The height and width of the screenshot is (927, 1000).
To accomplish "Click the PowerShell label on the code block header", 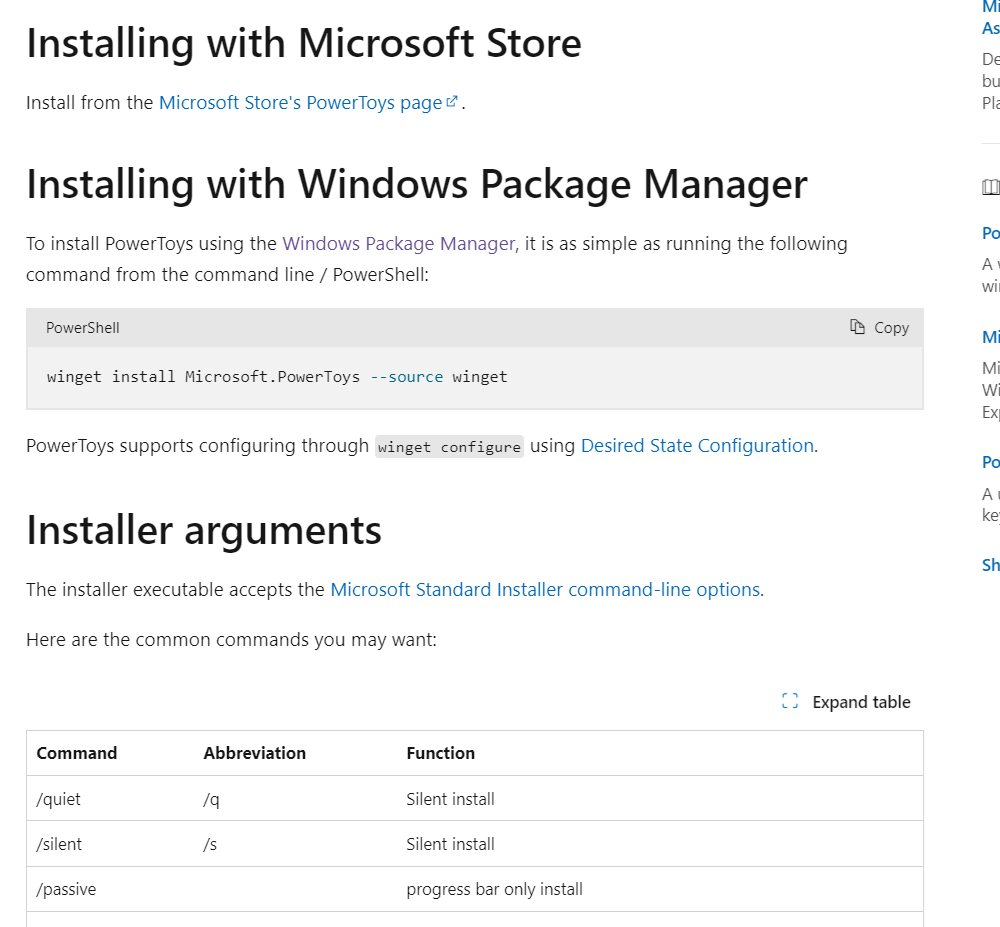I will tap(82, 327).
